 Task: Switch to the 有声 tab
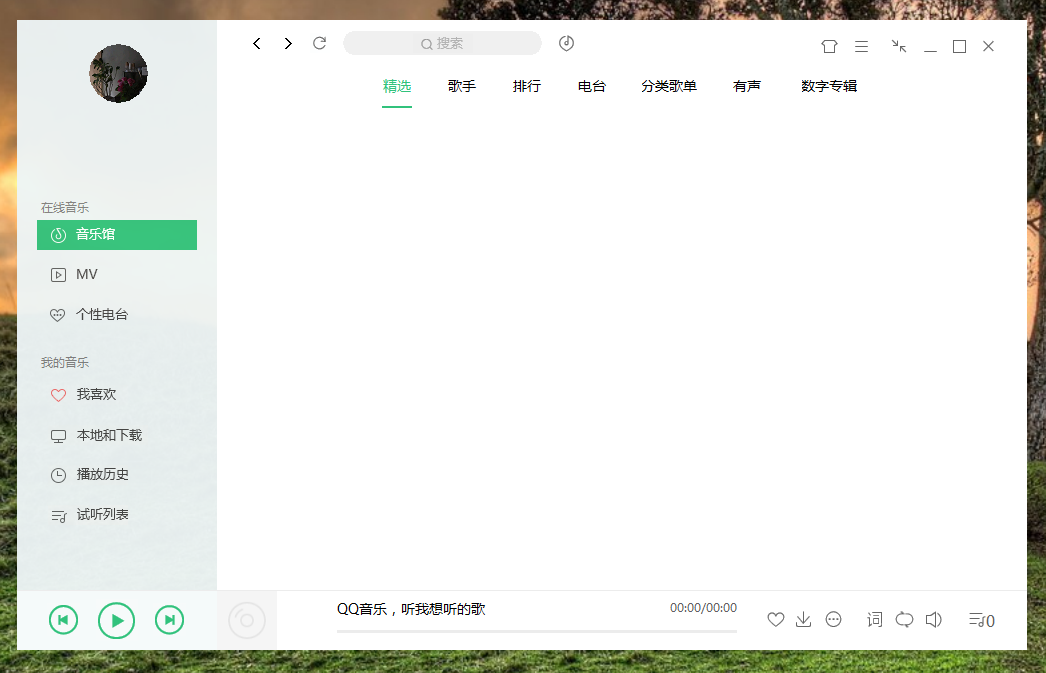(746, 86)
